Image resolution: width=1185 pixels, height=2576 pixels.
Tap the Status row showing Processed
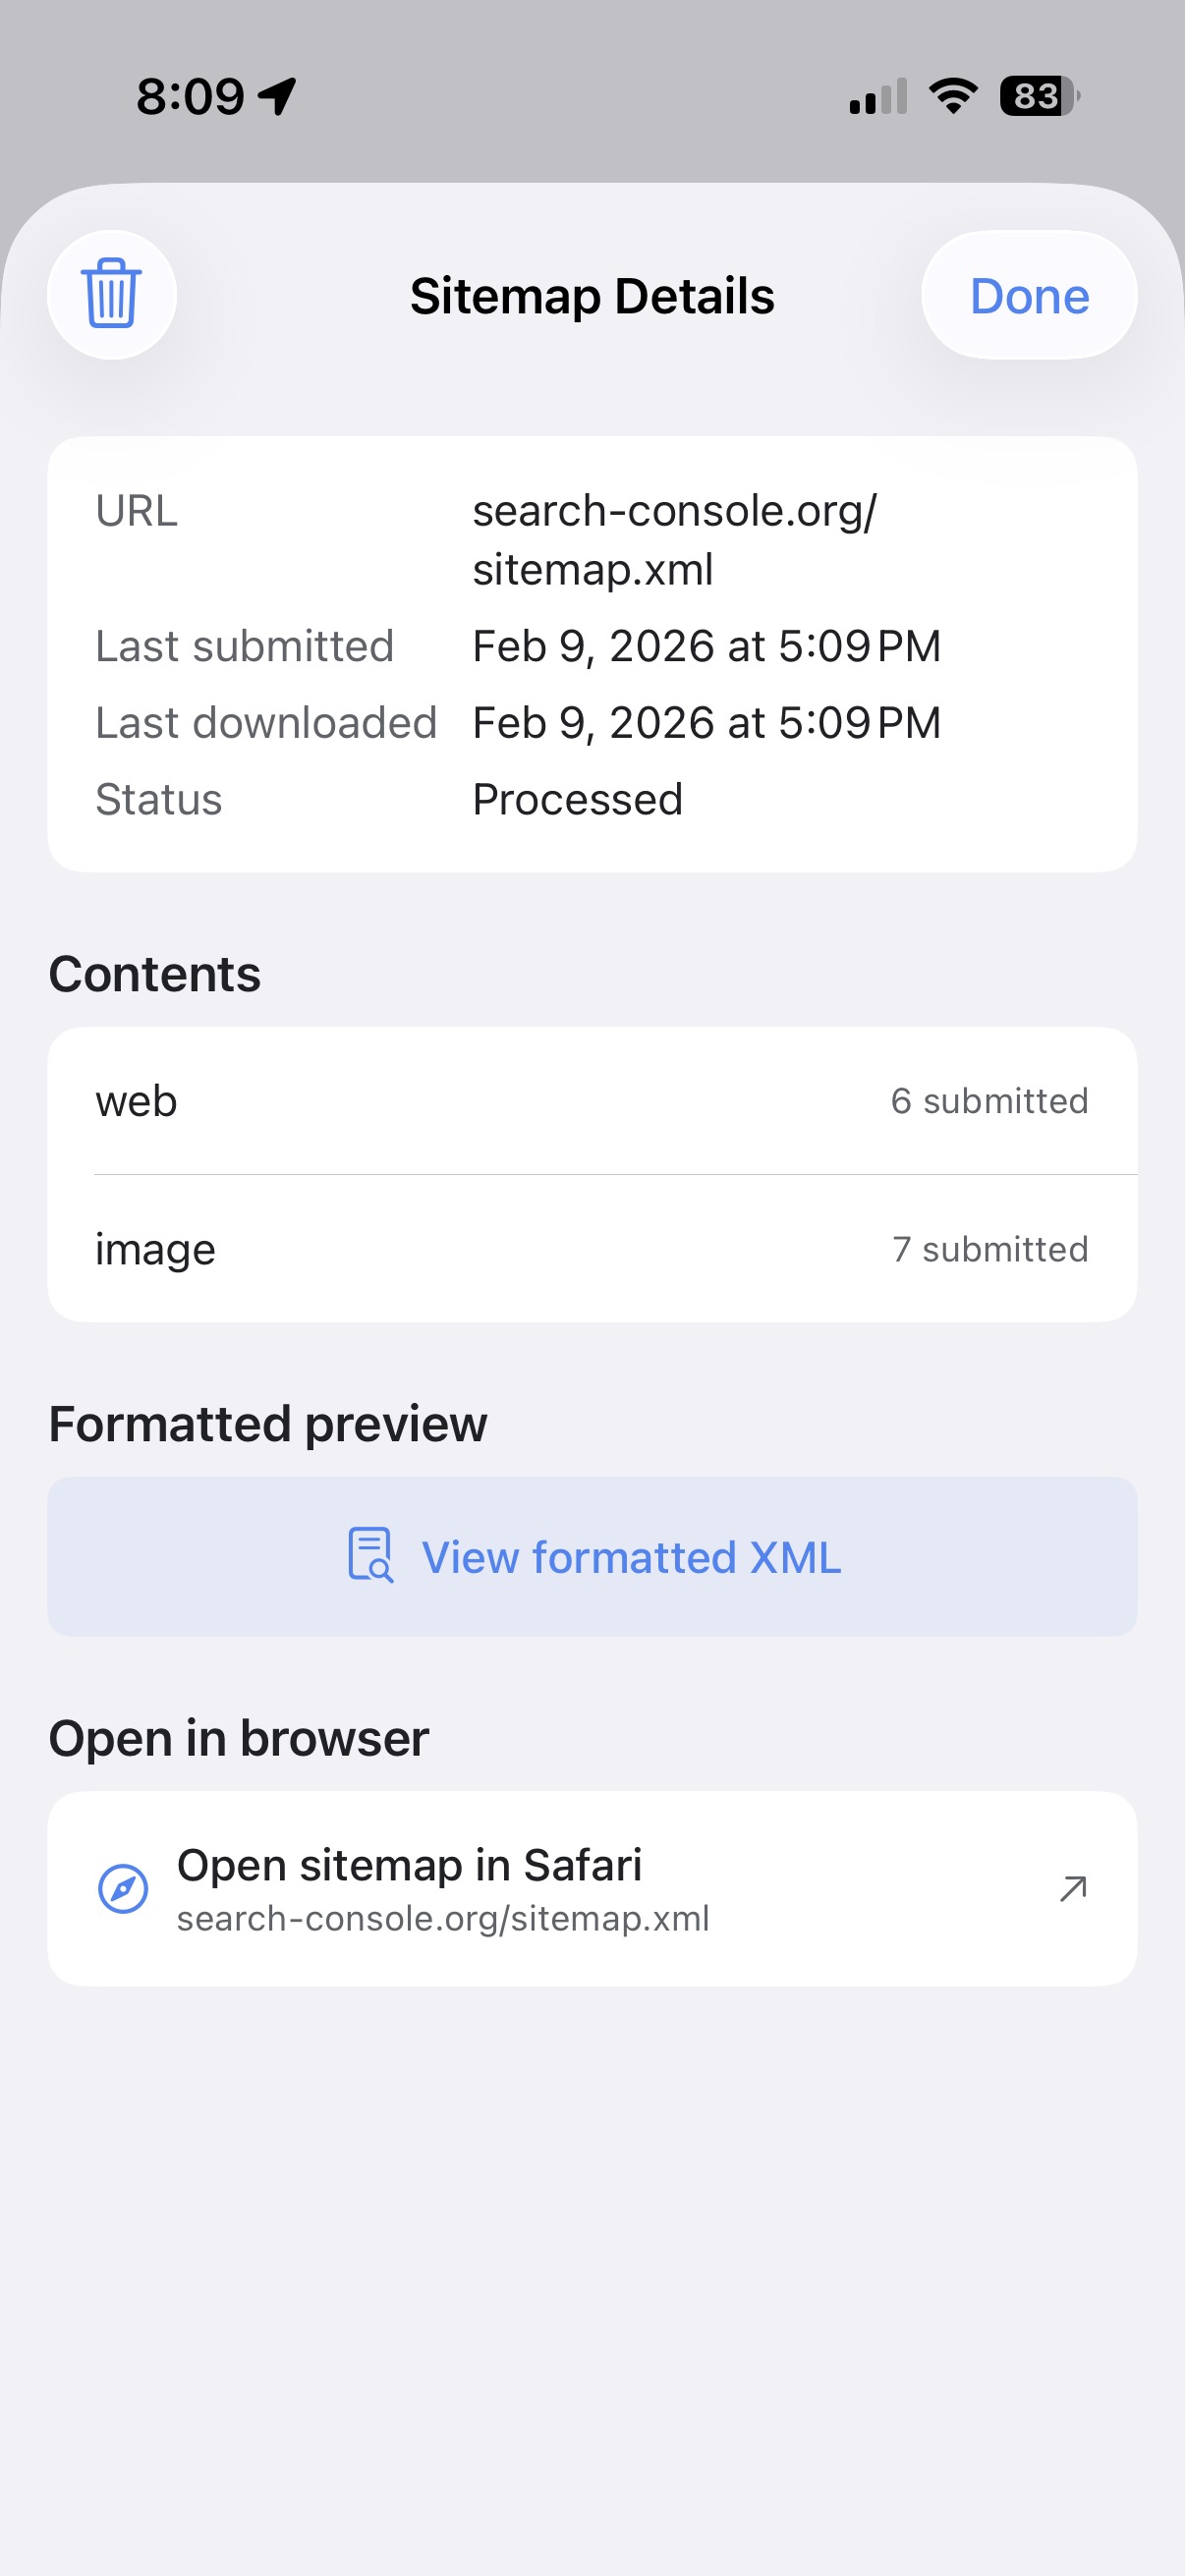click(592, 797)
